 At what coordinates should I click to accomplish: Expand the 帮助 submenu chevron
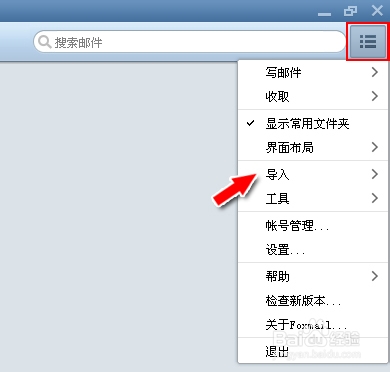(x=375, y=276)
